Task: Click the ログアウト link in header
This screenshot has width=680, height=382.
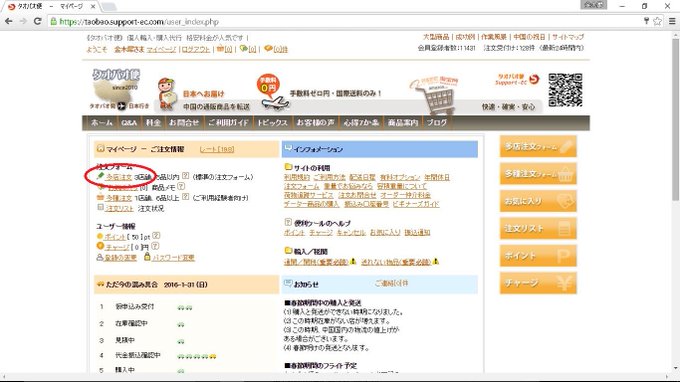Action: (196, 49)
